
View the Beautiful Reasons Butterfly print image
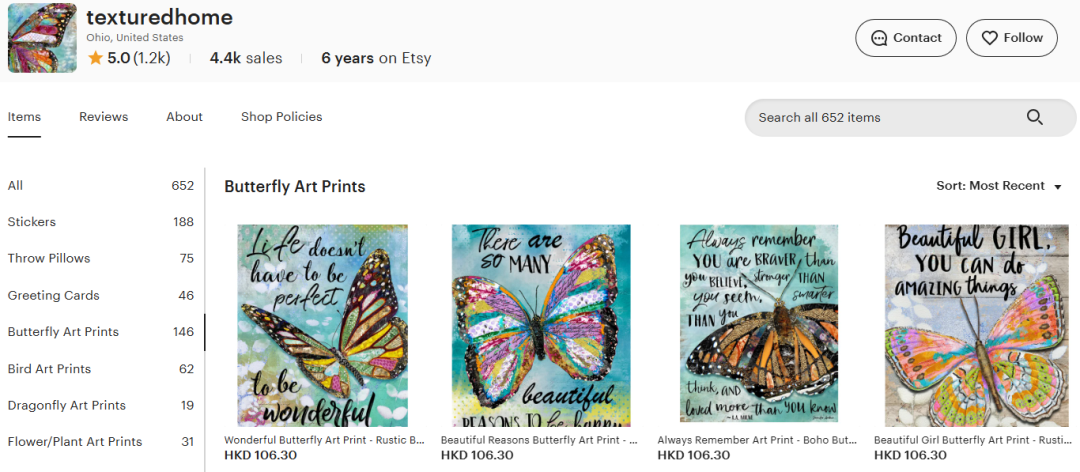540,325
